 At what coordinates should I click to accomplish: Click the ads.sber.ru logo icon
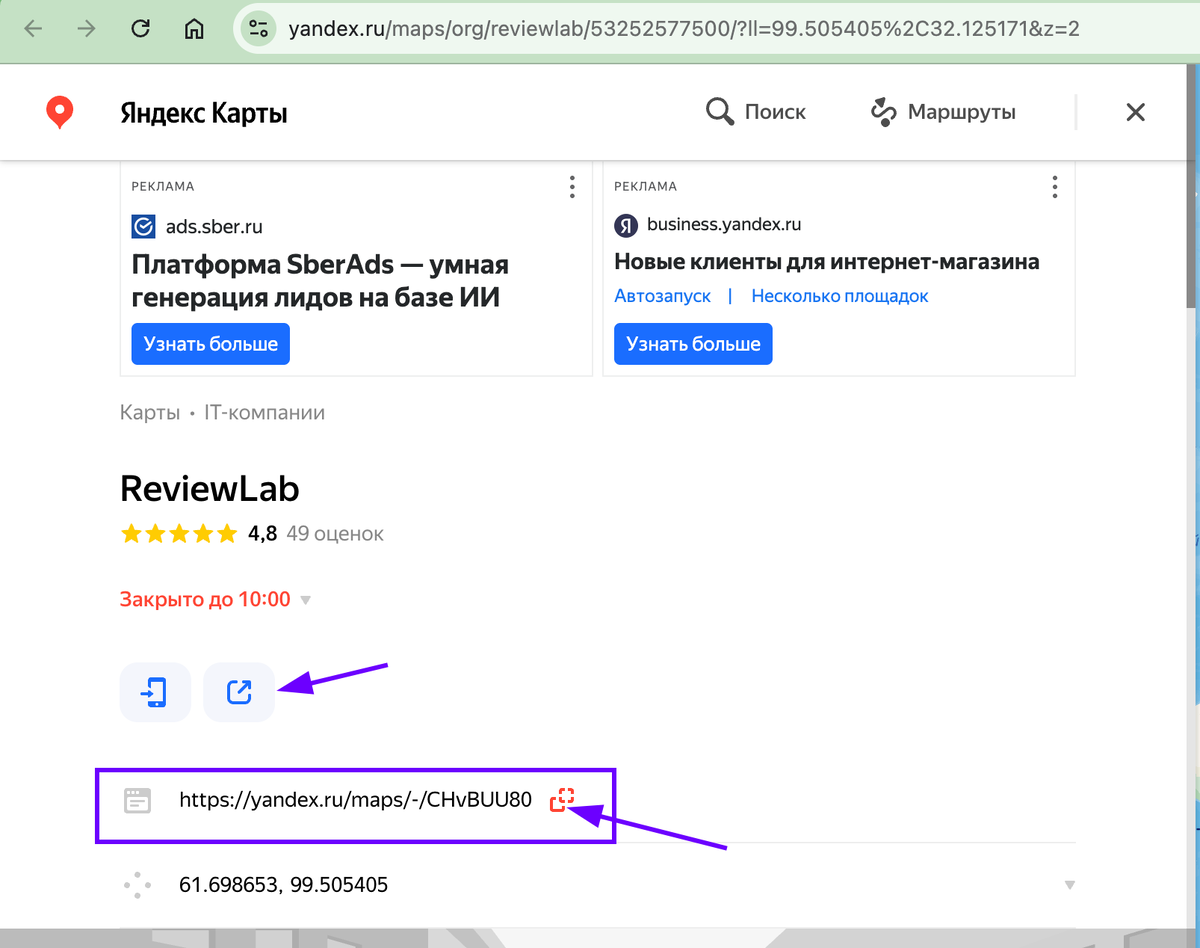[143, 226]
